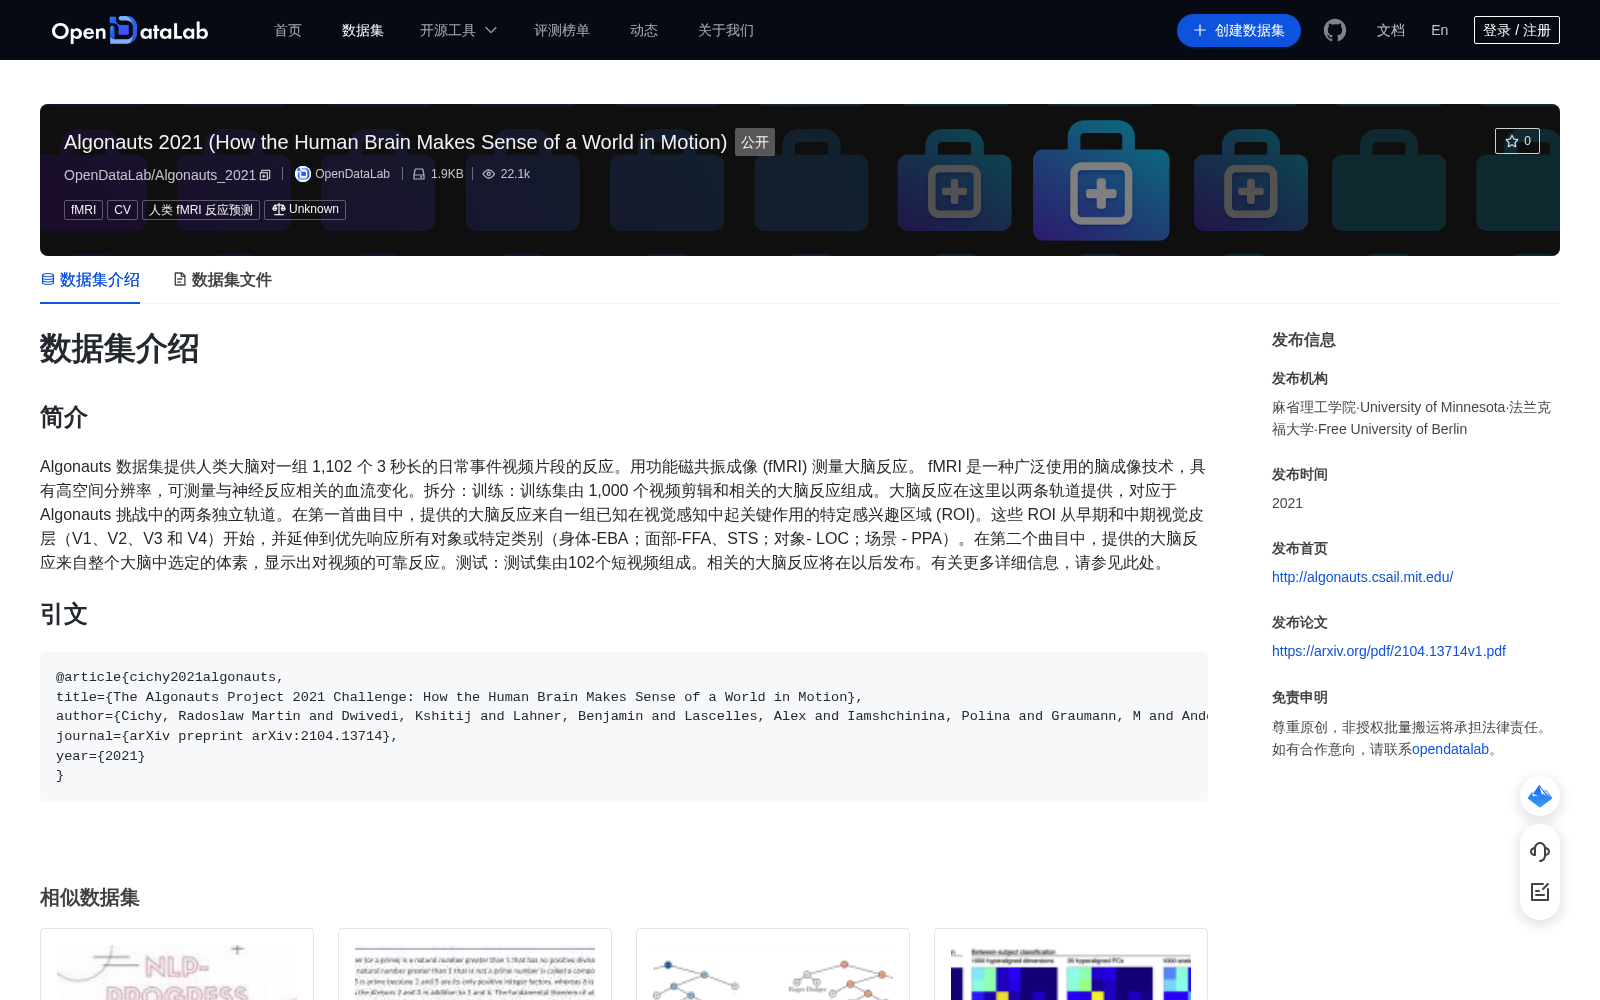The width and height of the screenshot is (1600, 1000).
Task: Select the 数据集介绍 tab
Action: (90, 280)
